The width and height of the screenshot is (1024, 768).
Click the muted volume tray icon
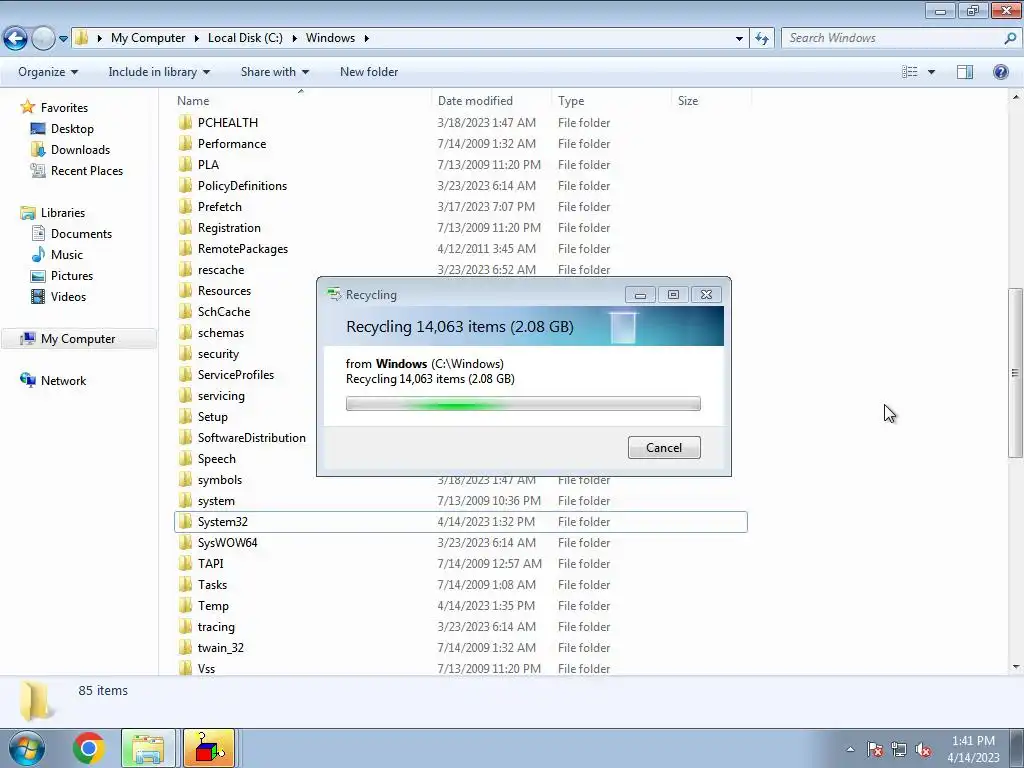pos(923,749)
